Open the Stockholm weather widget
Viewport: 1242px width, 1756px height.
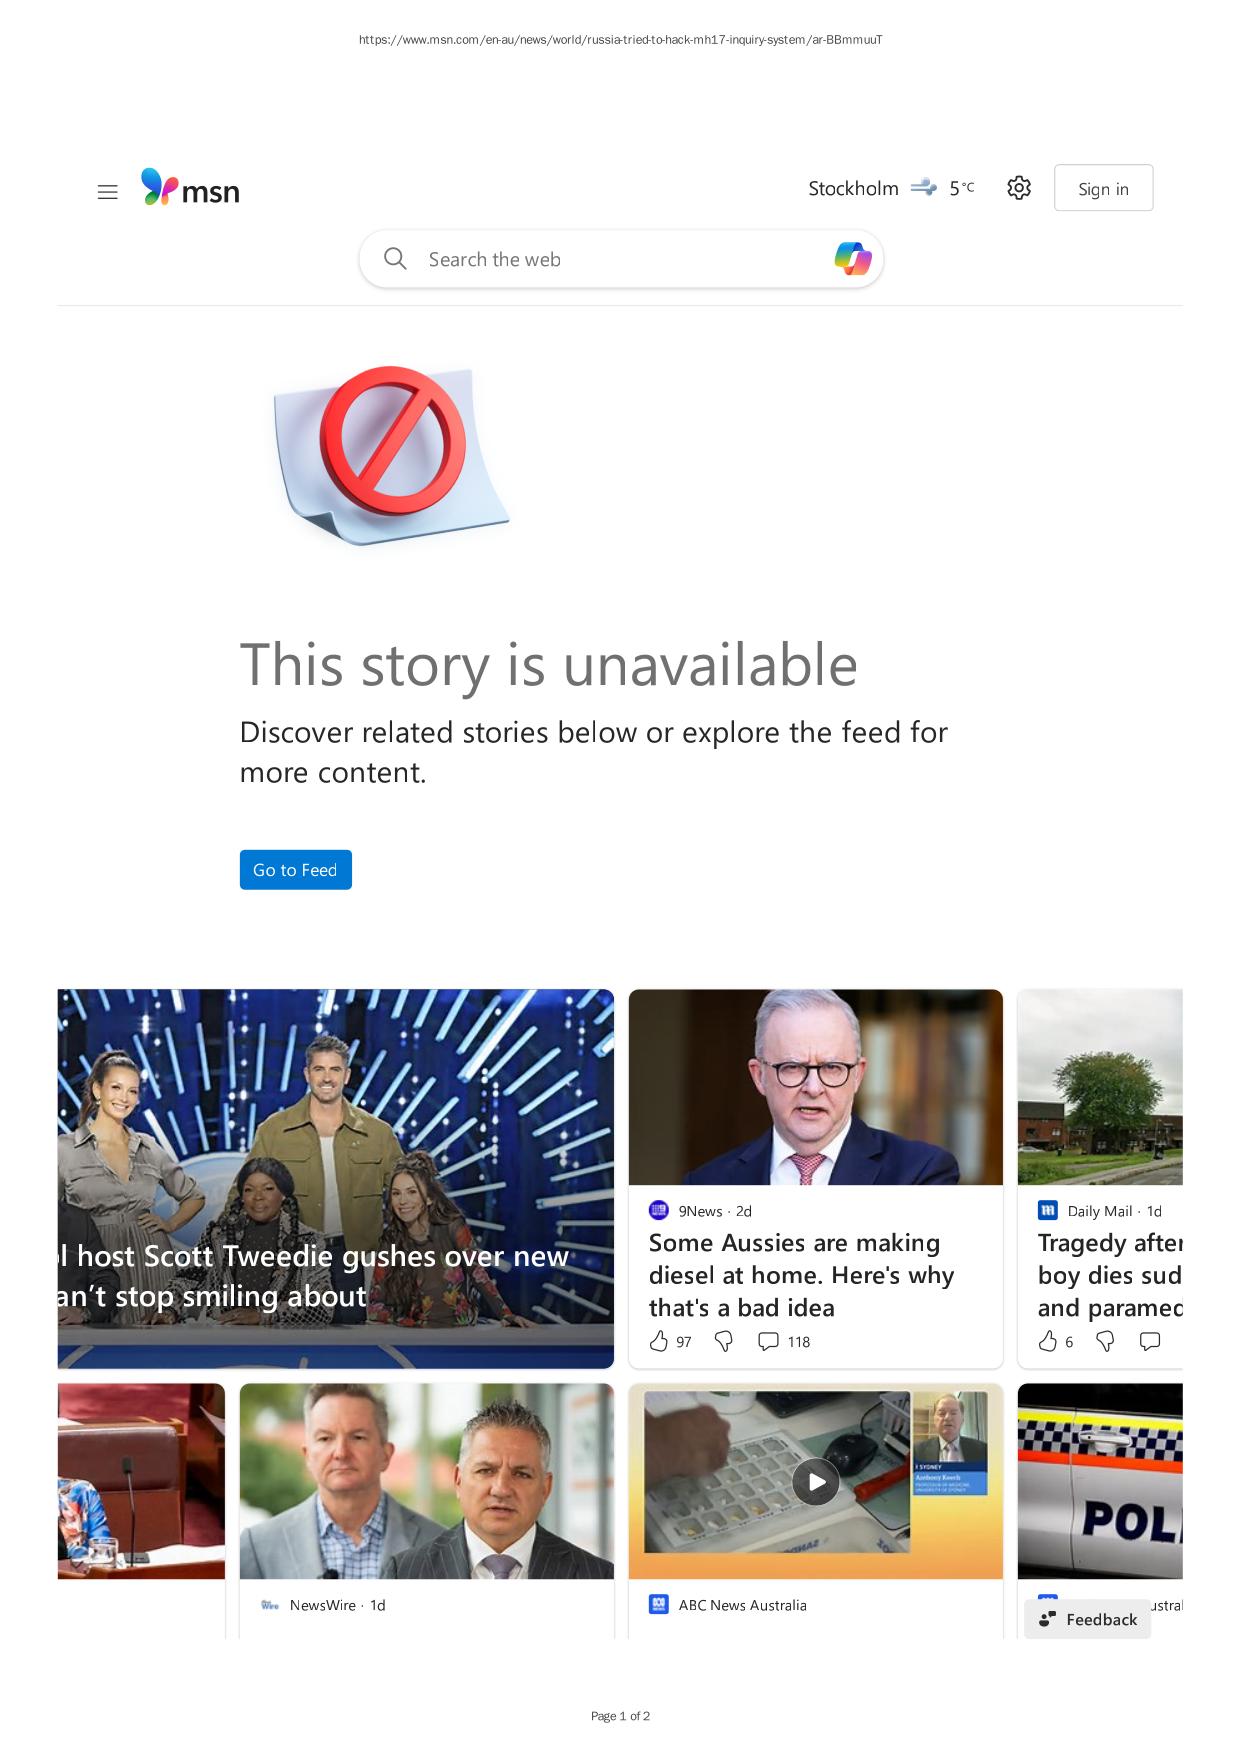tap(891, 188)
